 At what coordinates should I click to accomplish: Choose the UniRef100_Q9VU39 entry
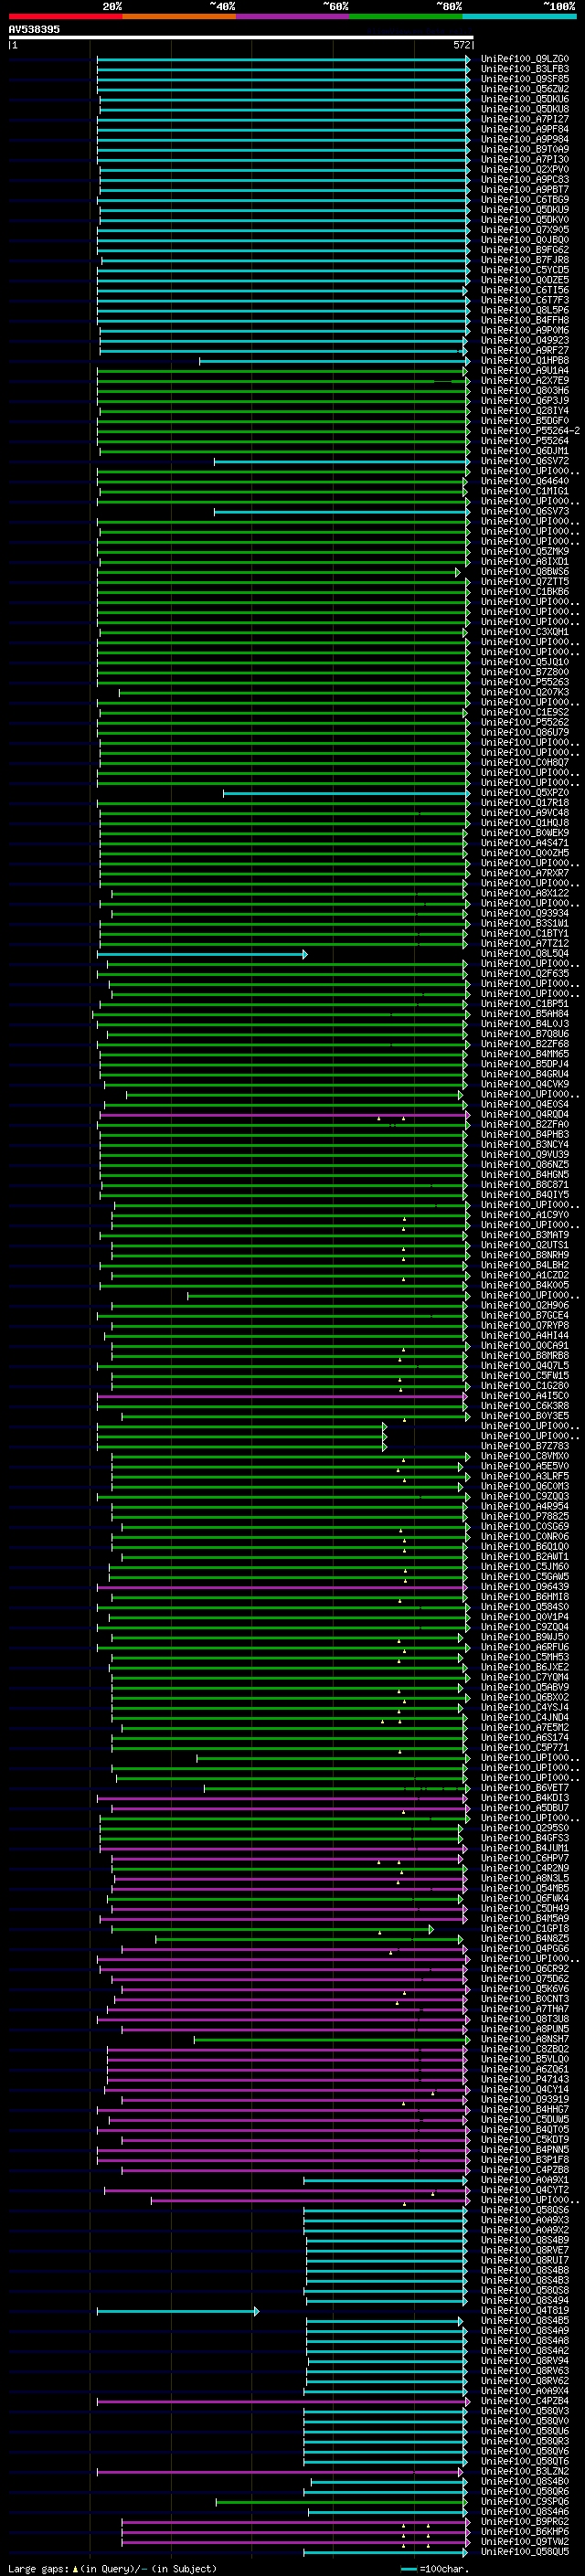click(x=524, y=1154)
